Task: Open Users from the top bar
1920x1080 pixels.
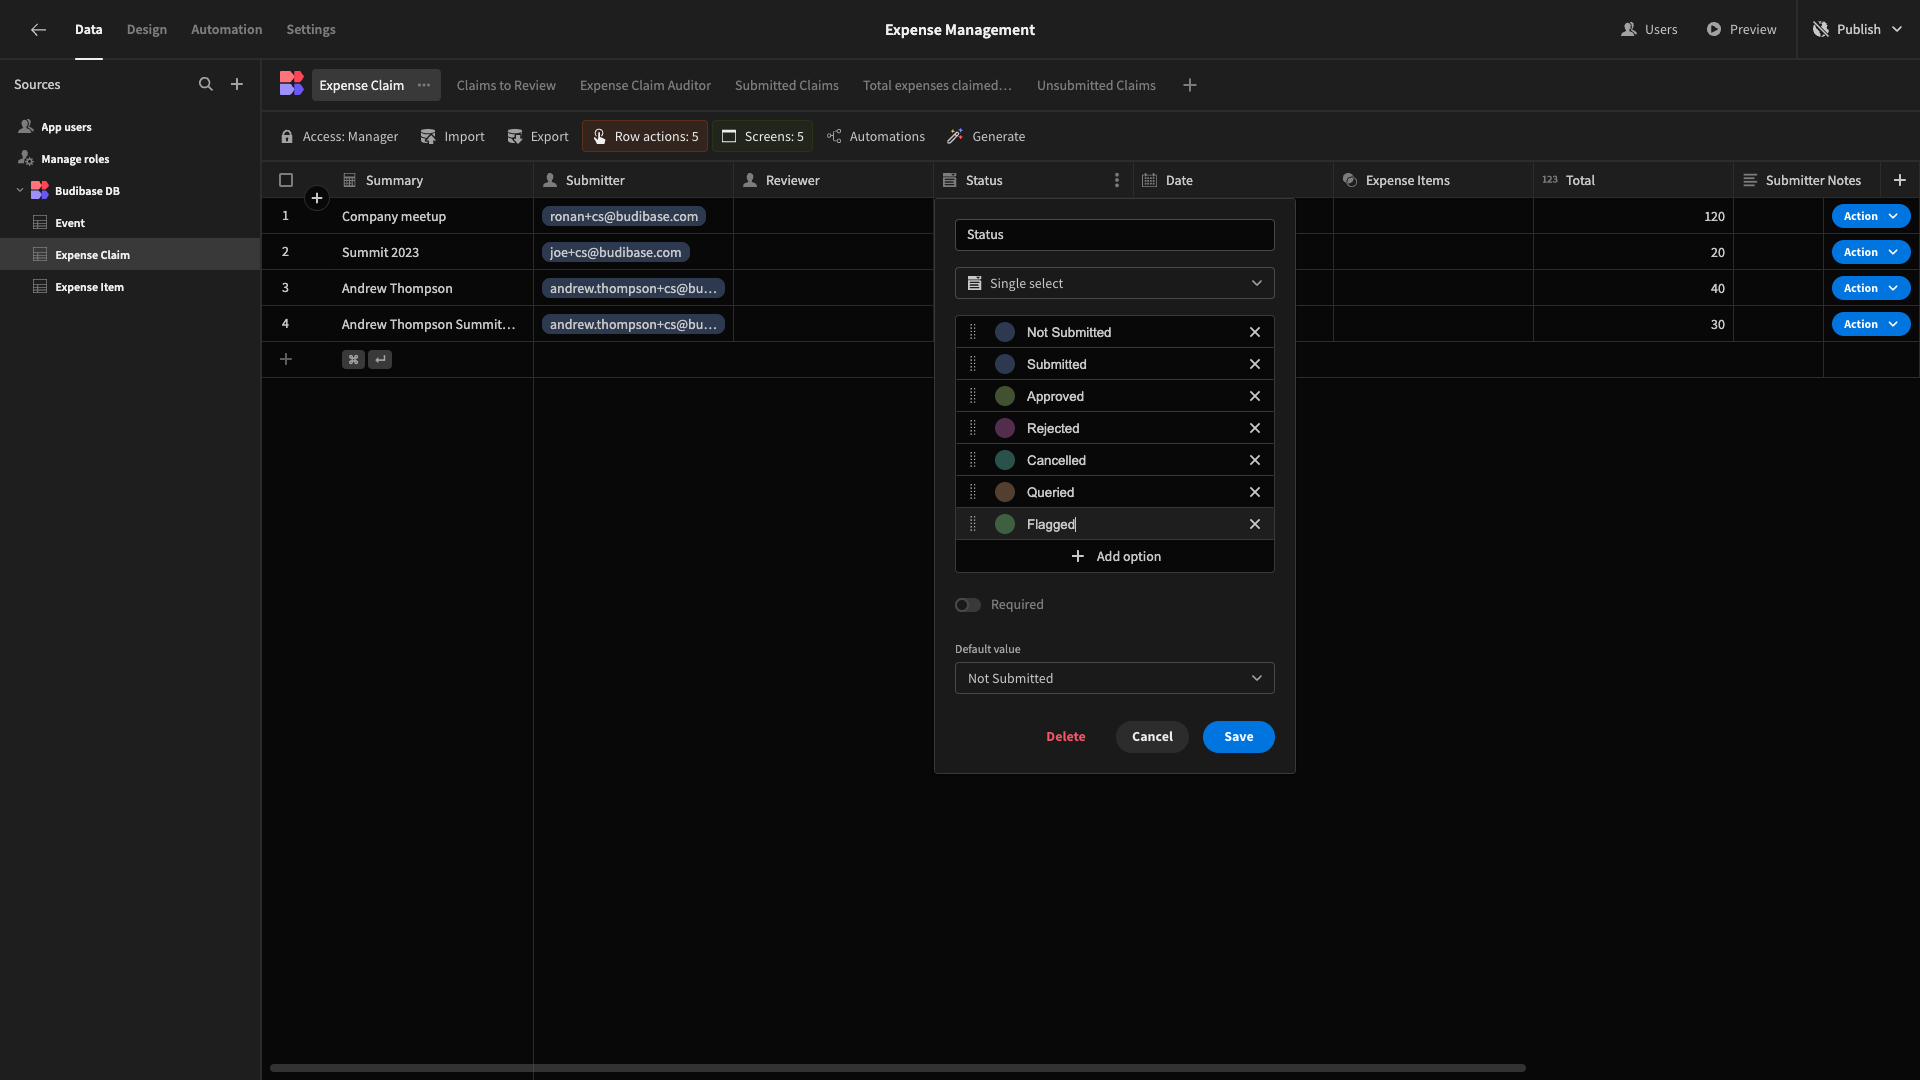Action: 1649,30
